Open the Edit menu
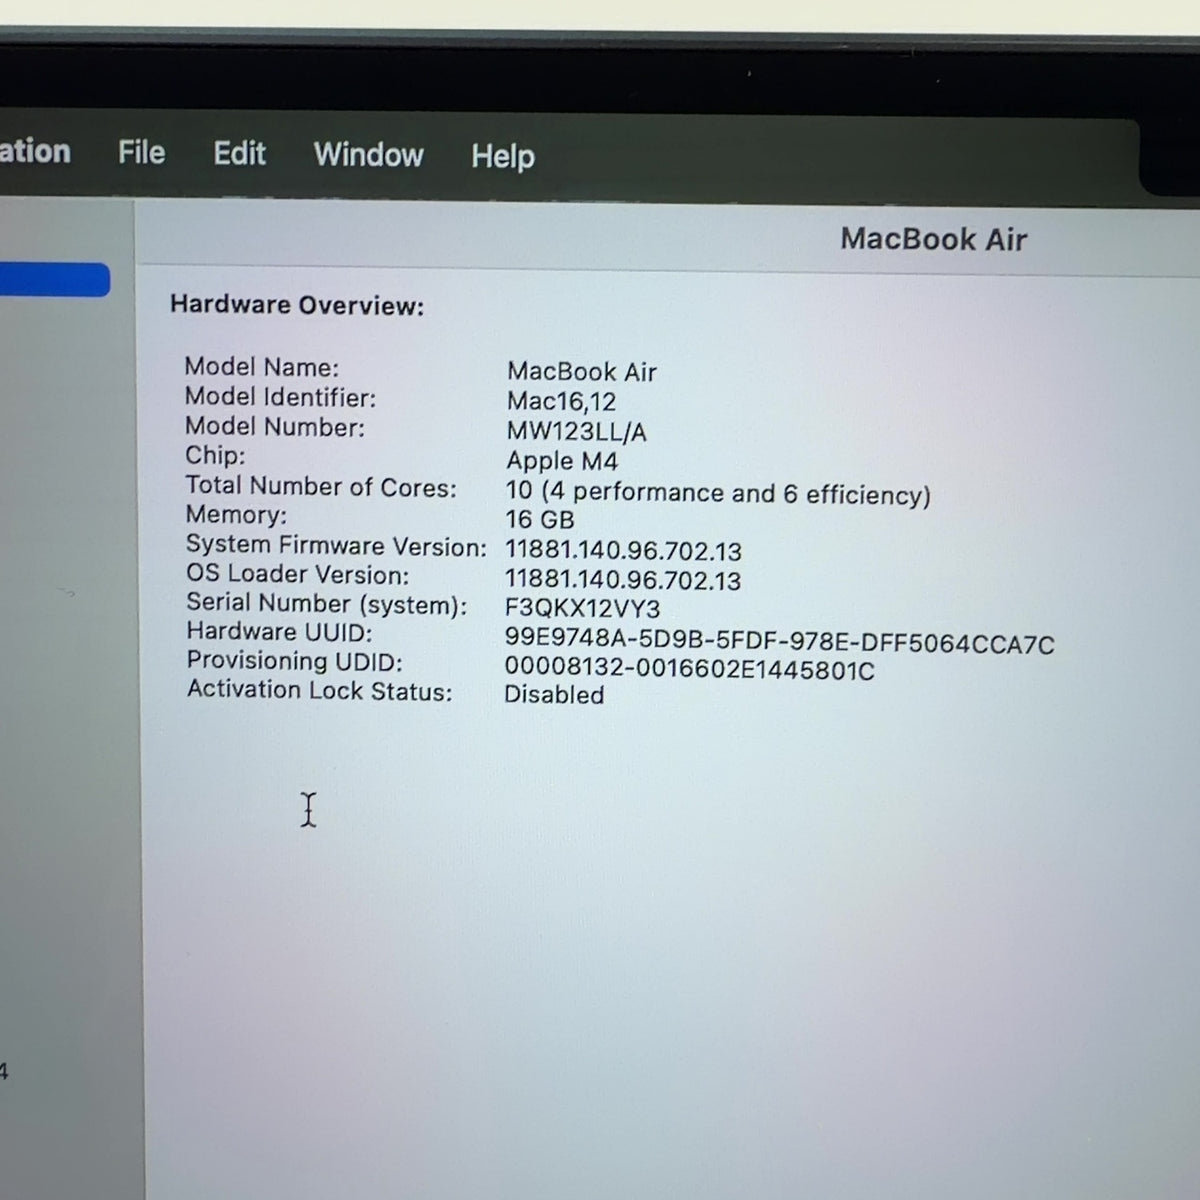Viewport: 1200px width, 1200px height. [x=239, y=153]
